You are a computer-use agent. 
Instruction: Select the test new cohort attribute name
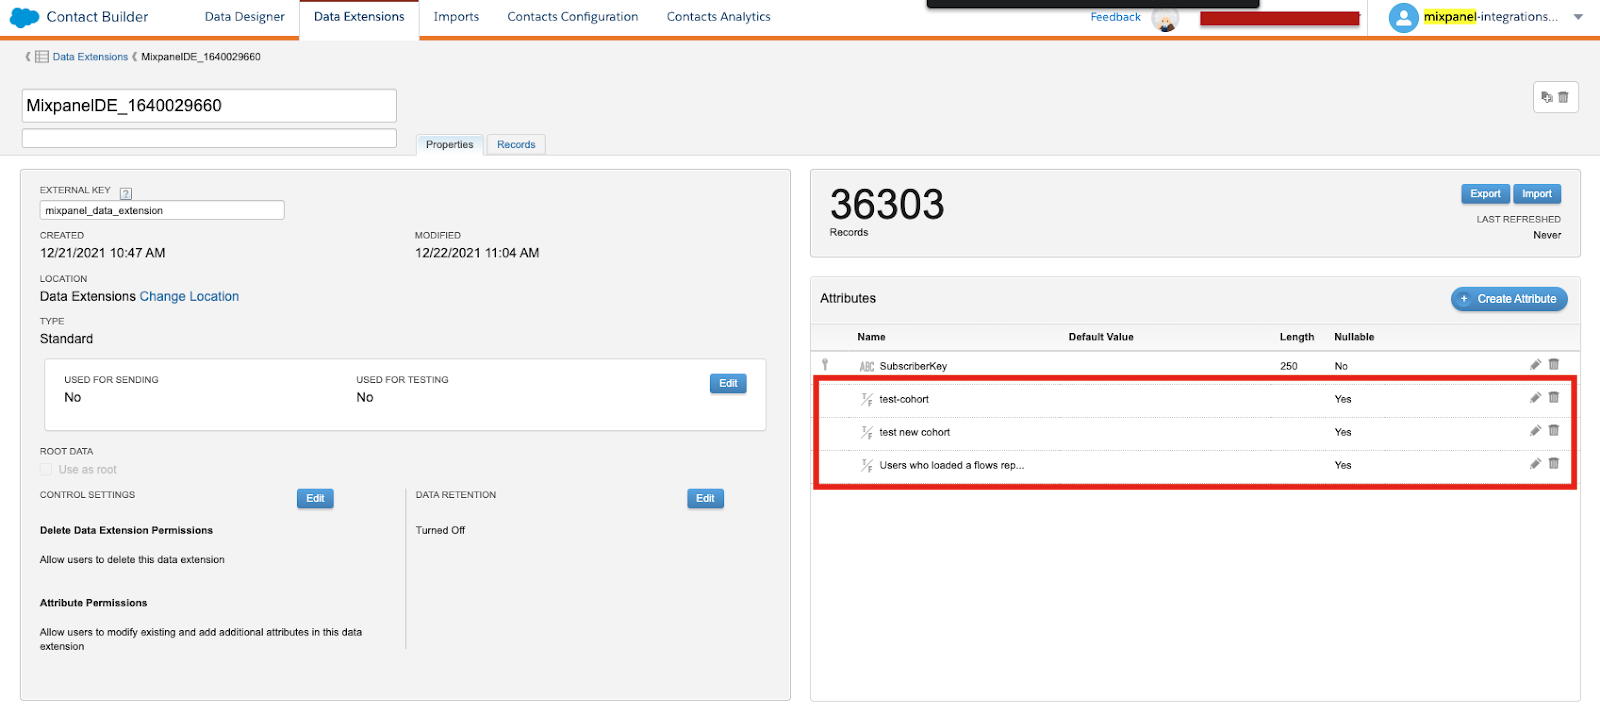point(915,432)
